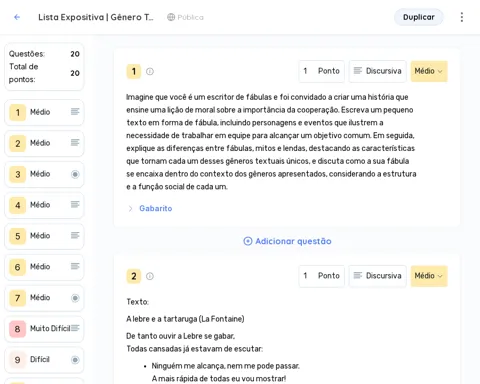Click the Questões count summary
Image resolution: width=480 pixels, height=384 pixels.
[44, 54]
